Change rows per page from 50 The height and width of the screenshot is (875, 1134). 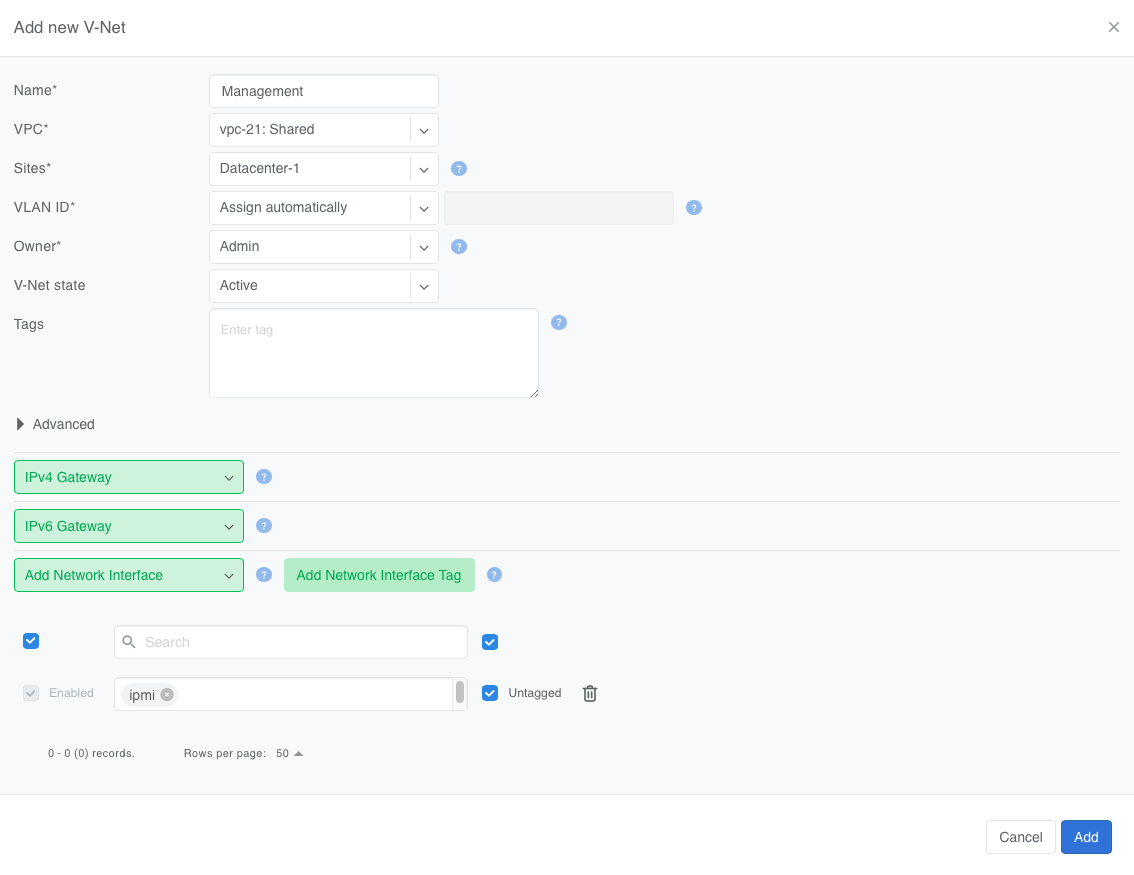pyautogui.click(x=287, y=753)
